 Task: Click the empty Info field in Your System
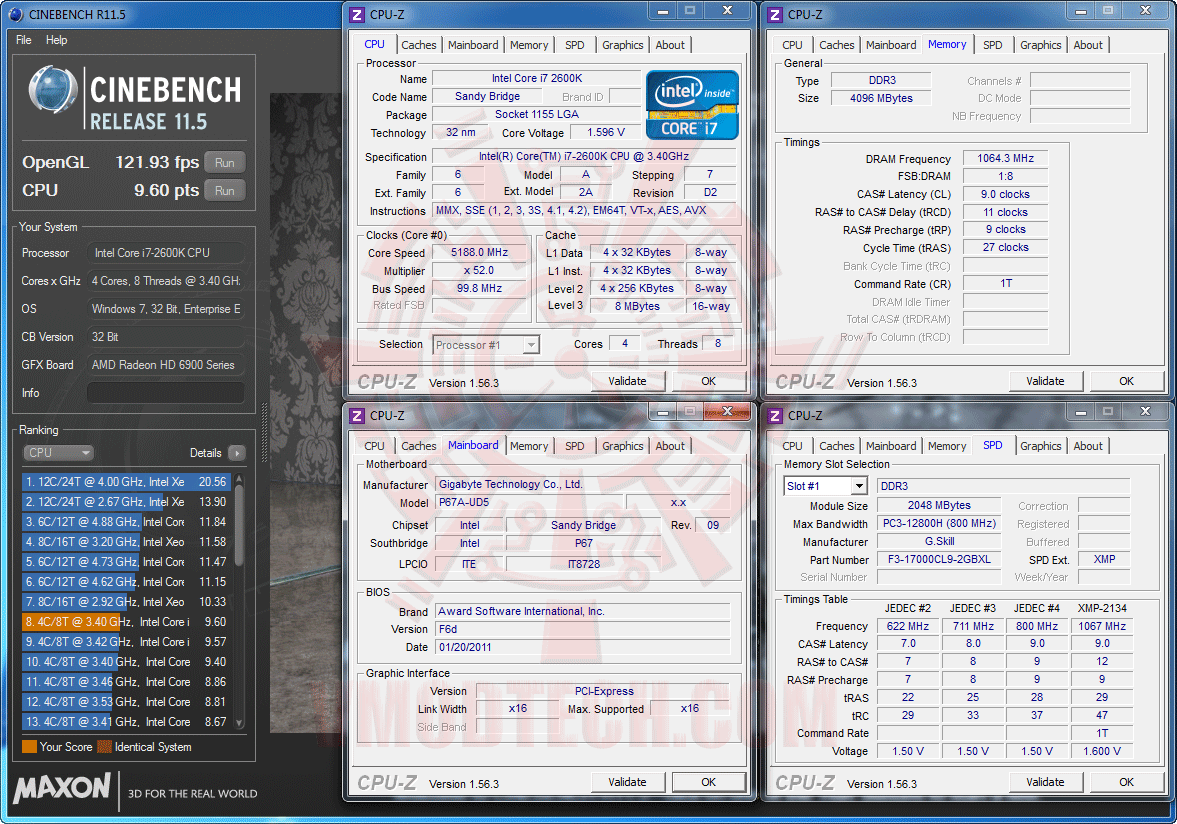[166, 392]
